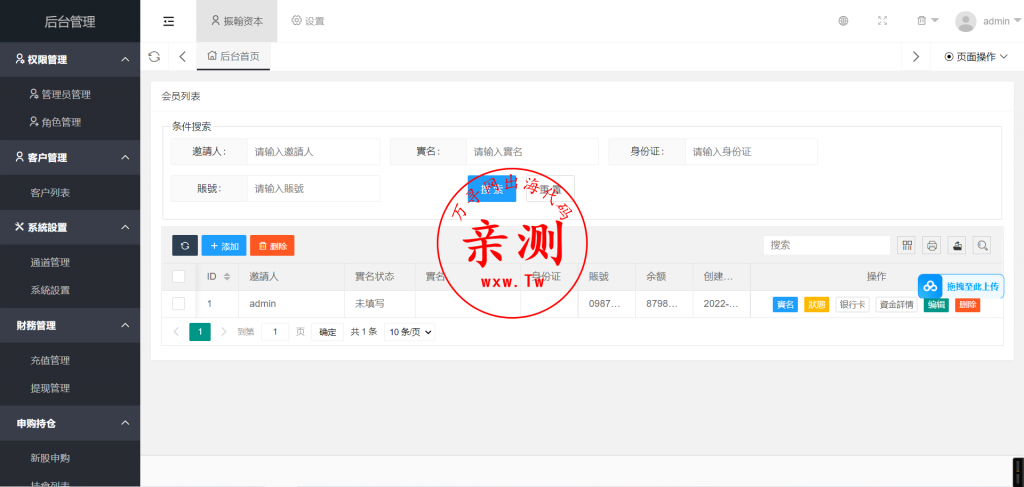The image size is (1024, 487).
Task: Tick the checkbox for row ID 1
Action: [178, 304]
